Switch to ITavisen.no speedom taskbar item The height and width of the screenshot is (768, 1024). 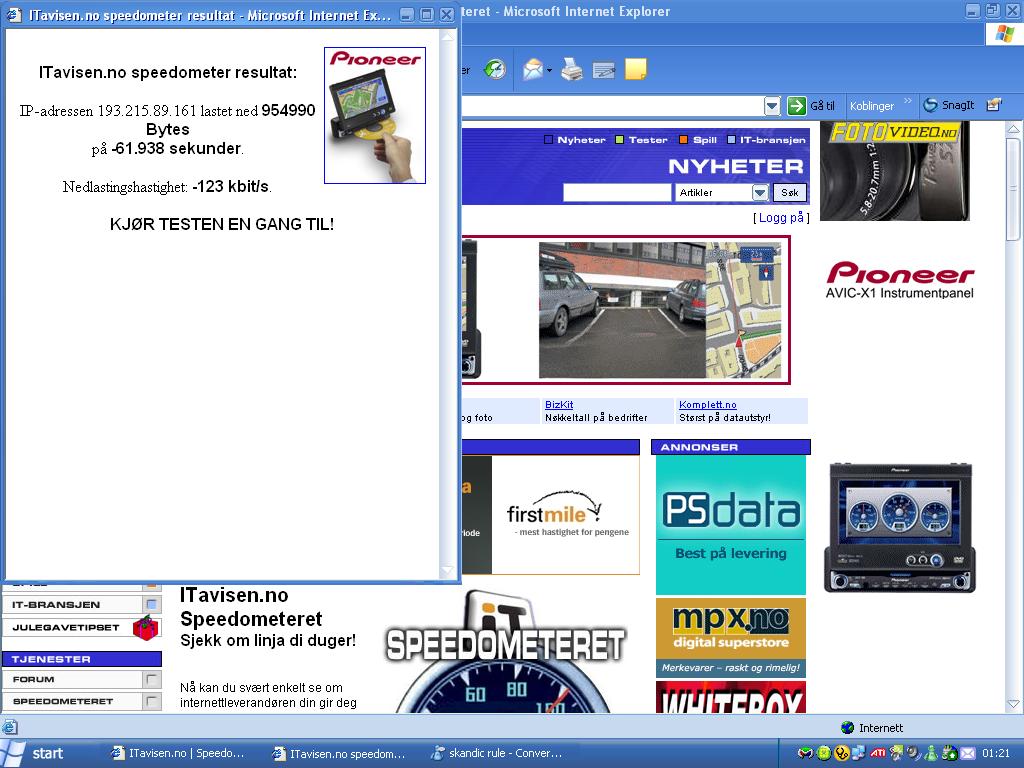(340, 753)
